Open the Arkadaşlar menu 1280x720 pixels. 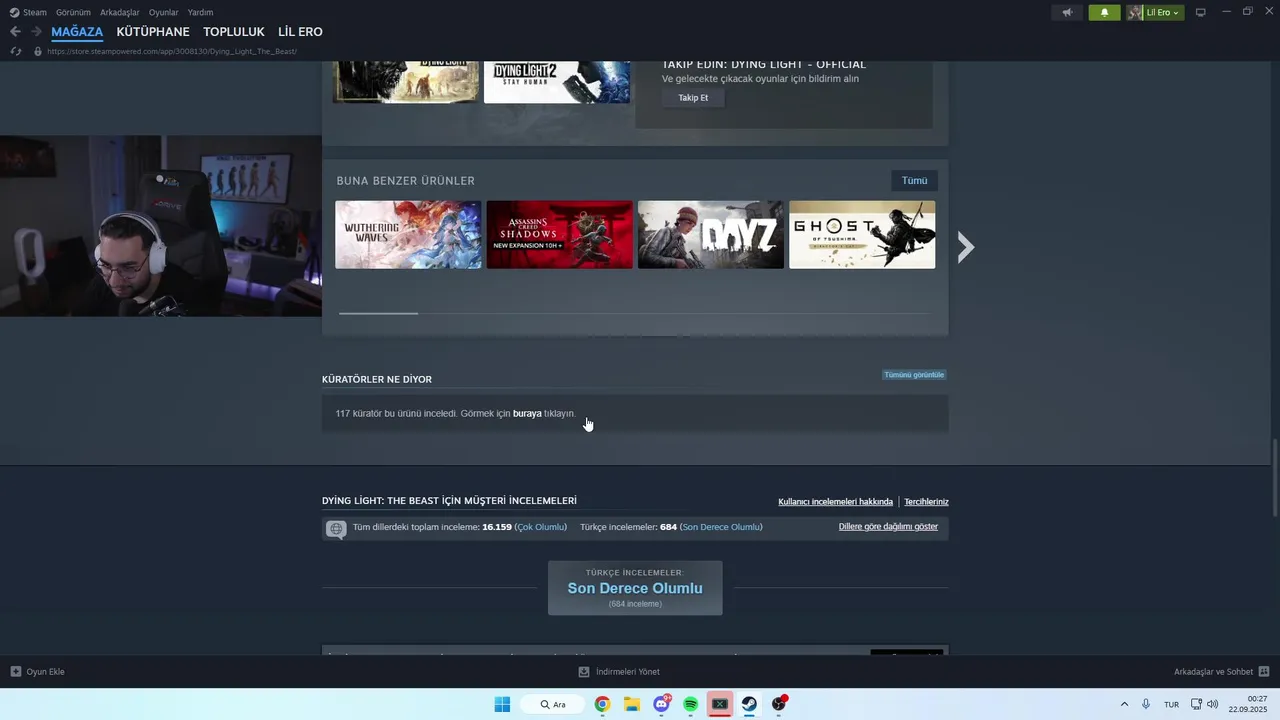click(120, 12)
